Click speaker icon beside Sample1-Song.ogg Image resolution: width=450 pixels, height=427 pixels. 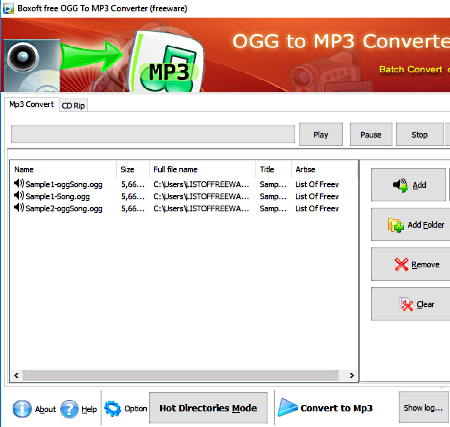pos(19,195)
